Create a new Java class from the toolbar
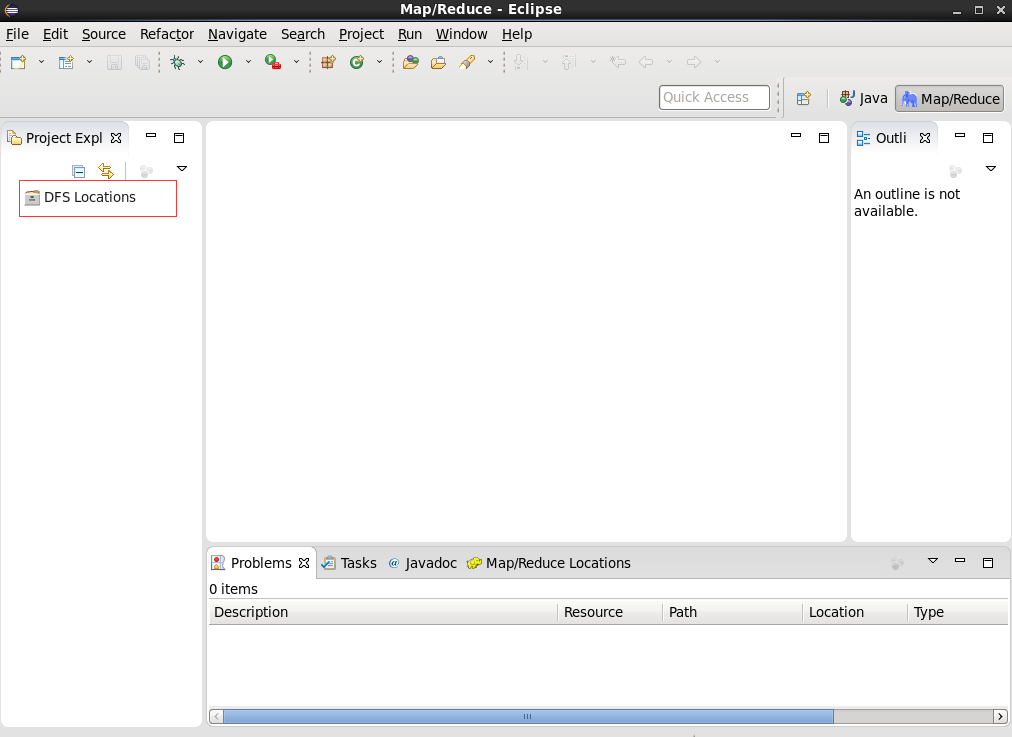 coord(356,61)
